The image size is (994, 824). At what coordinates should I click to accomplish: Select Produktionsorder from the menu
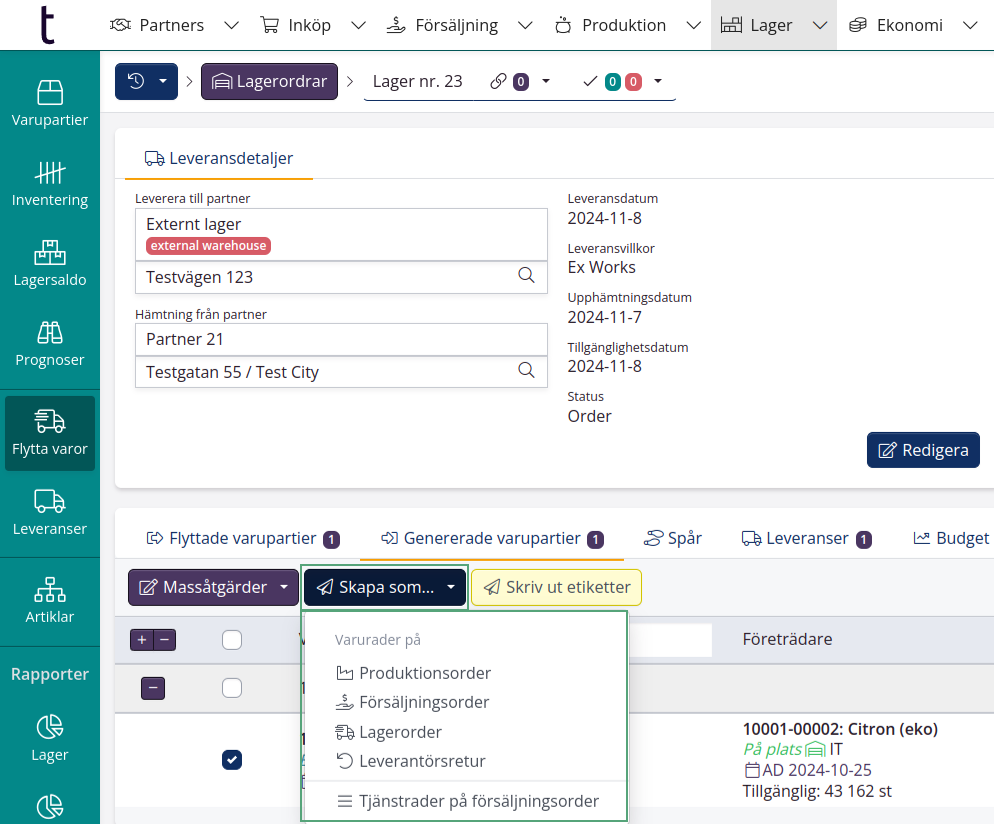pos(424,673)
